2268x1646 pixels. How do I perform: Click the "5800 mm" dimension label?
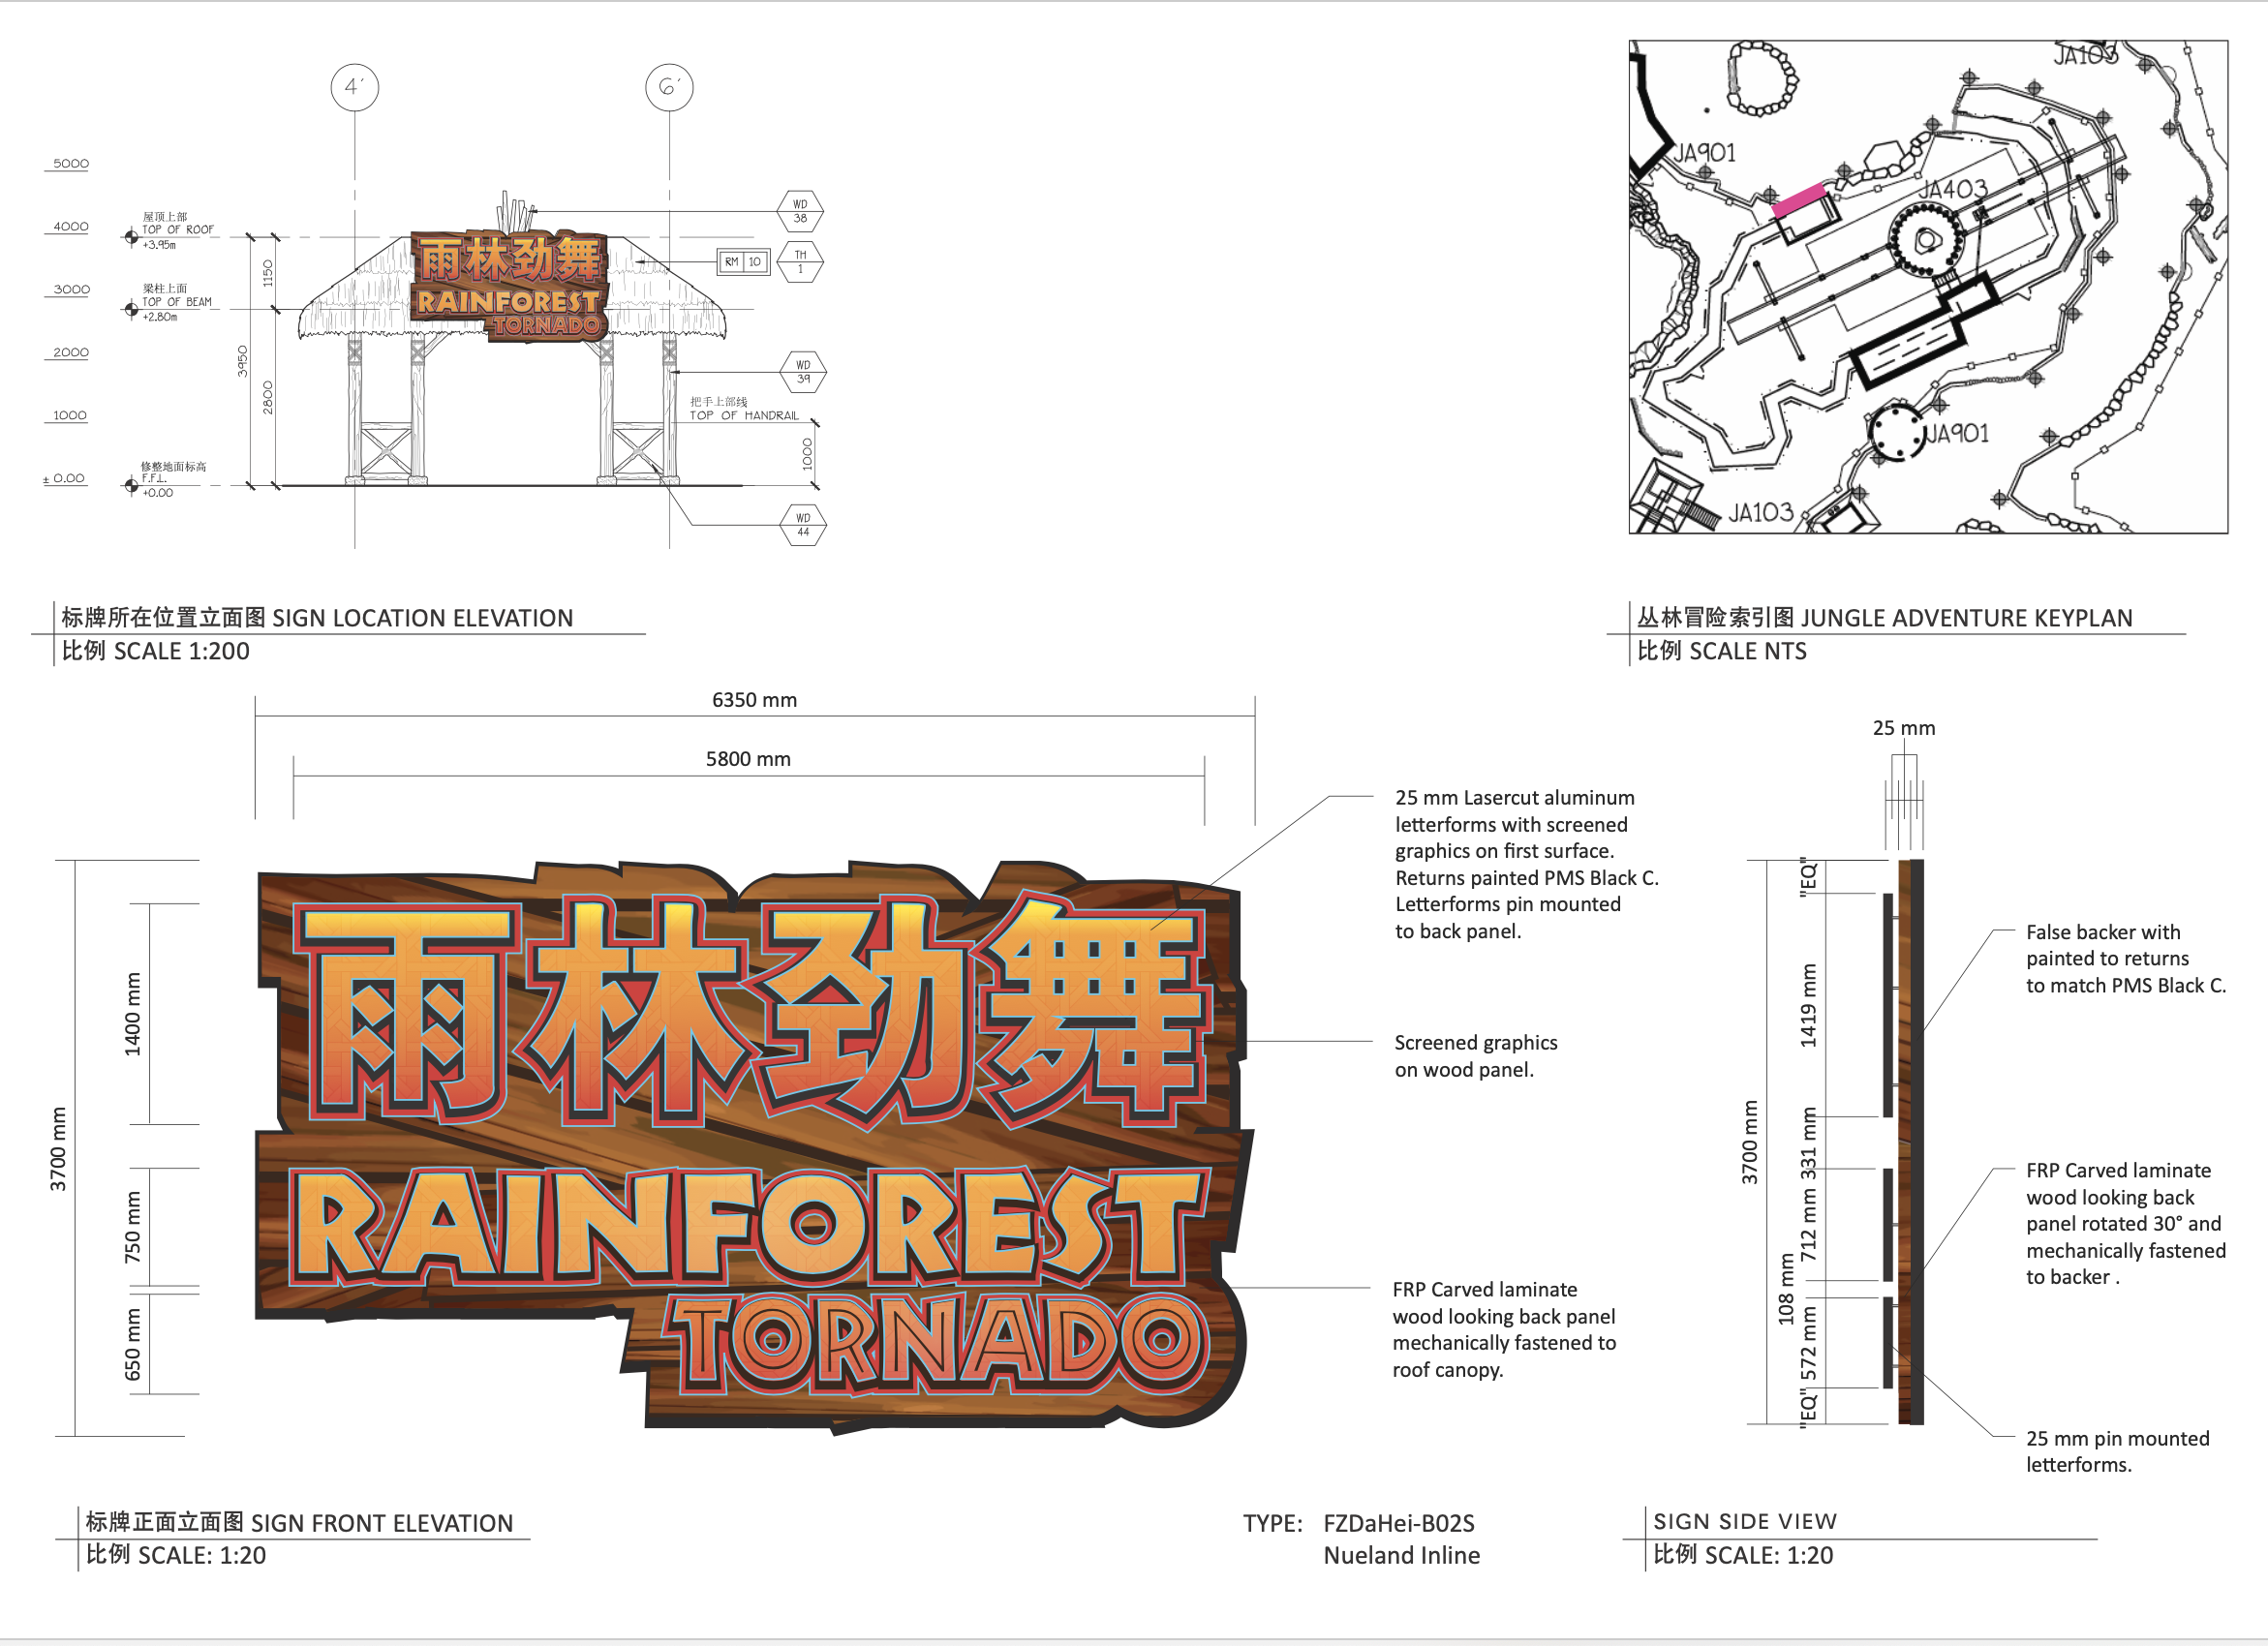point(748,759)
